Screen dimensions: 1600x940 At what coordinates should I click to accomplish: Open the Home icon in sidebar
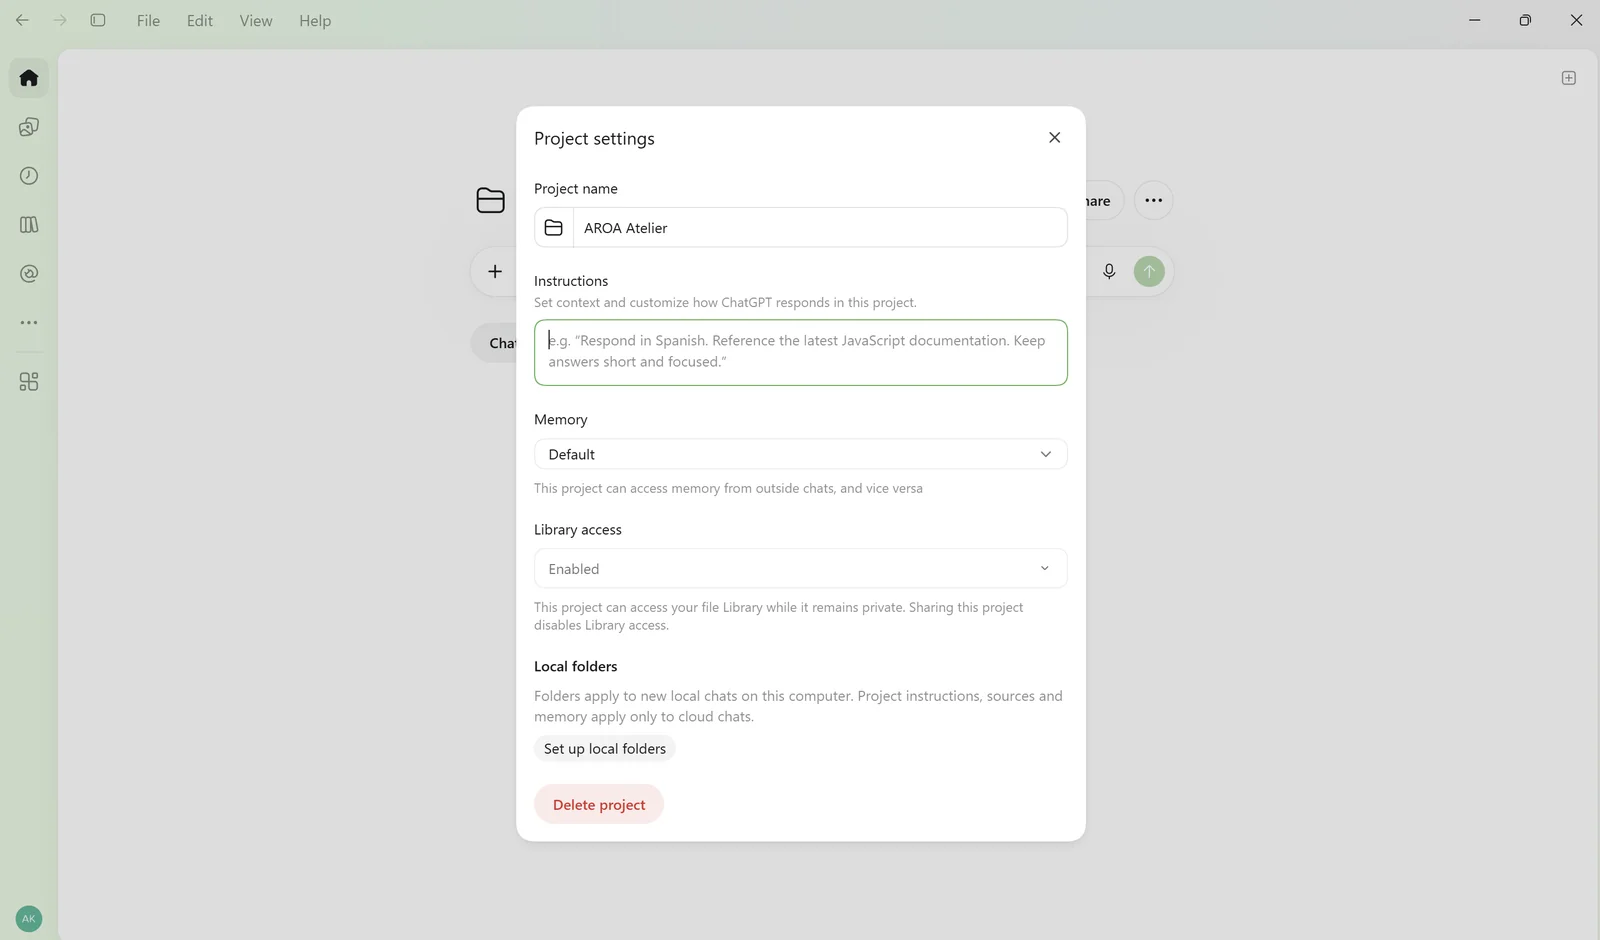[x=29, y=78]
